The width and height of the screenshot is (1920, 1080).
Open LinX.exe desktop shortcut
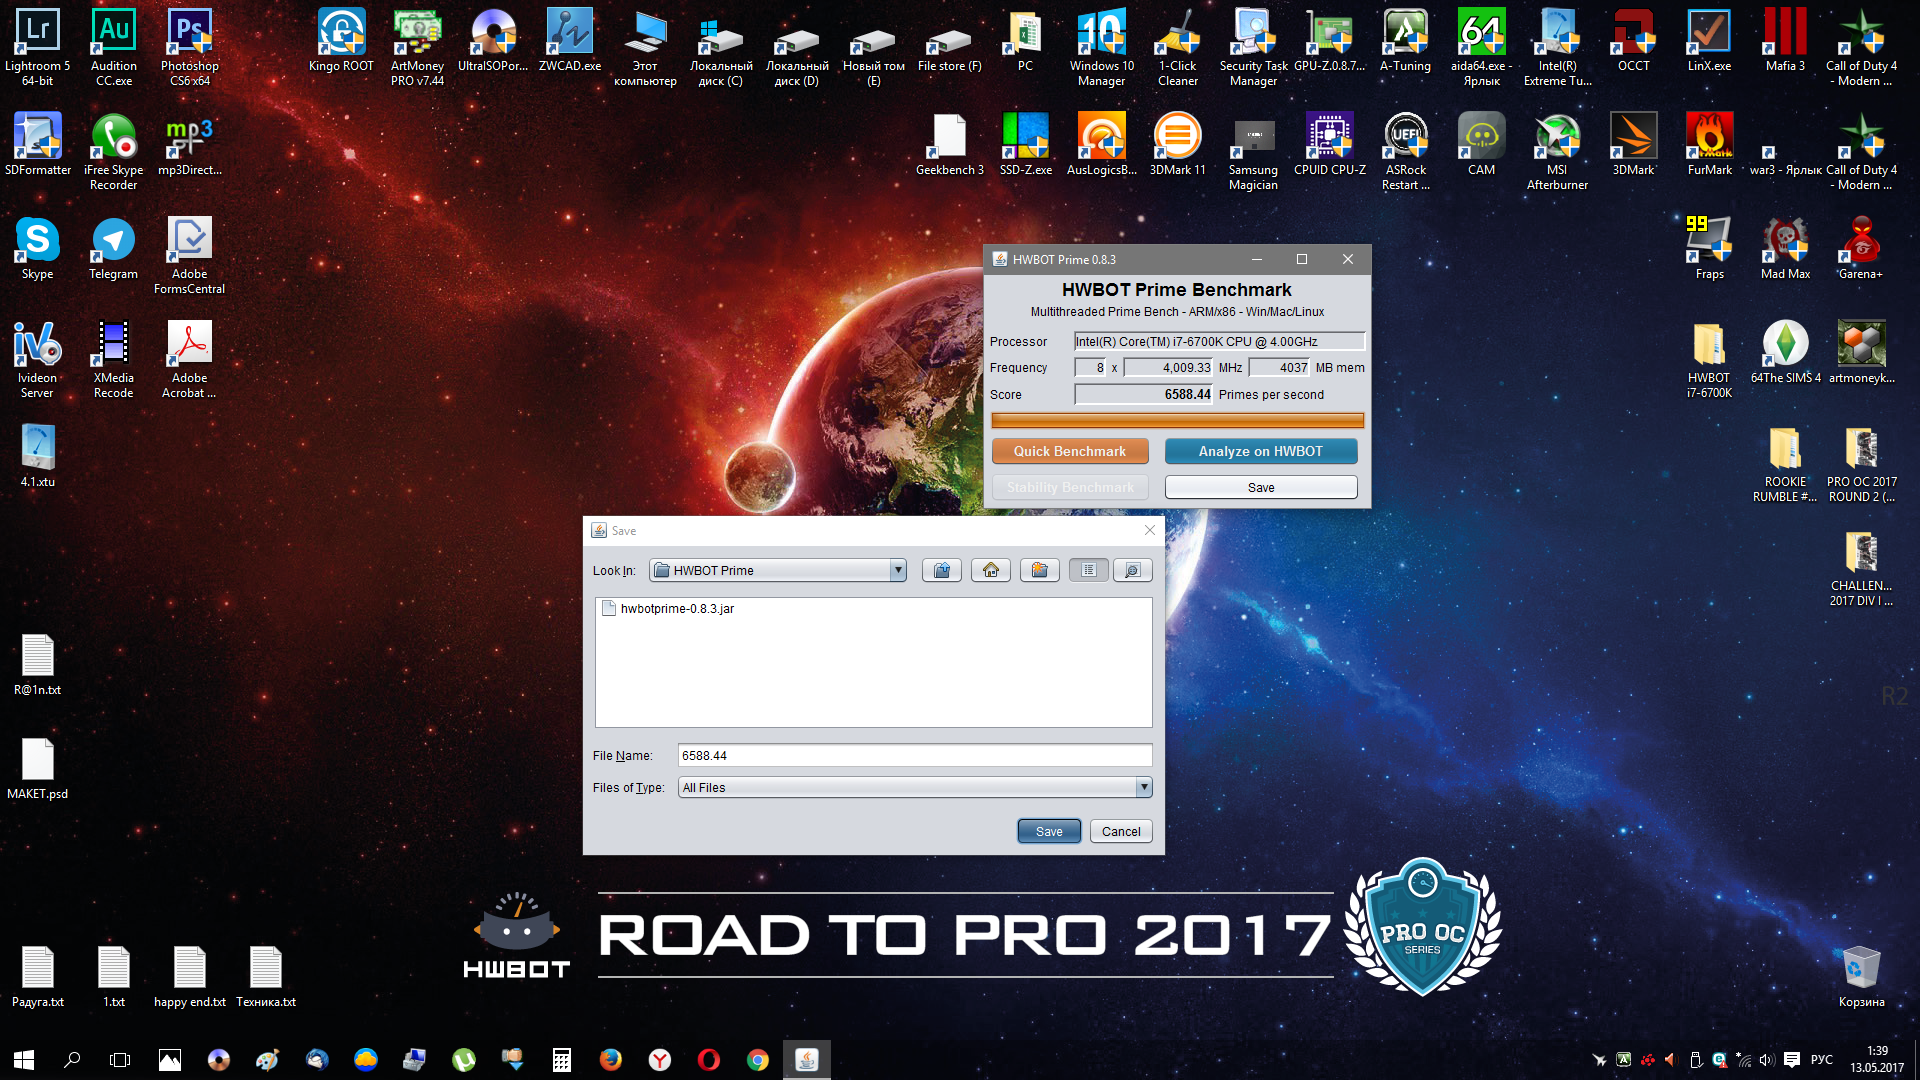point(1710,40)
